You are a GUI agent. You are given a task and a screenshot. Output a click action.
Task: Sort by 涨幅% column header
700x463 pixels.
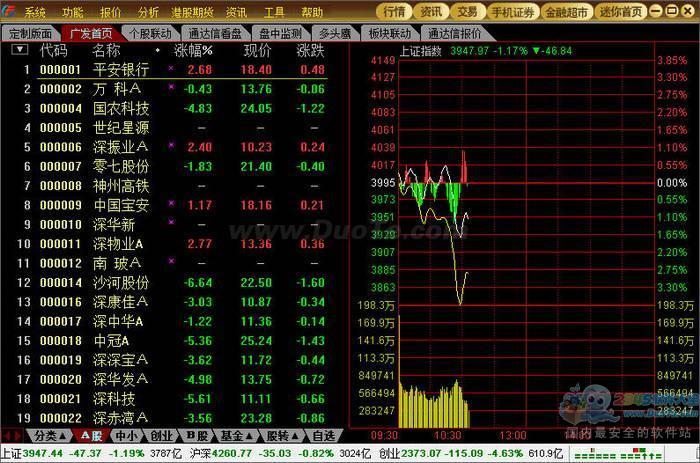193,50
